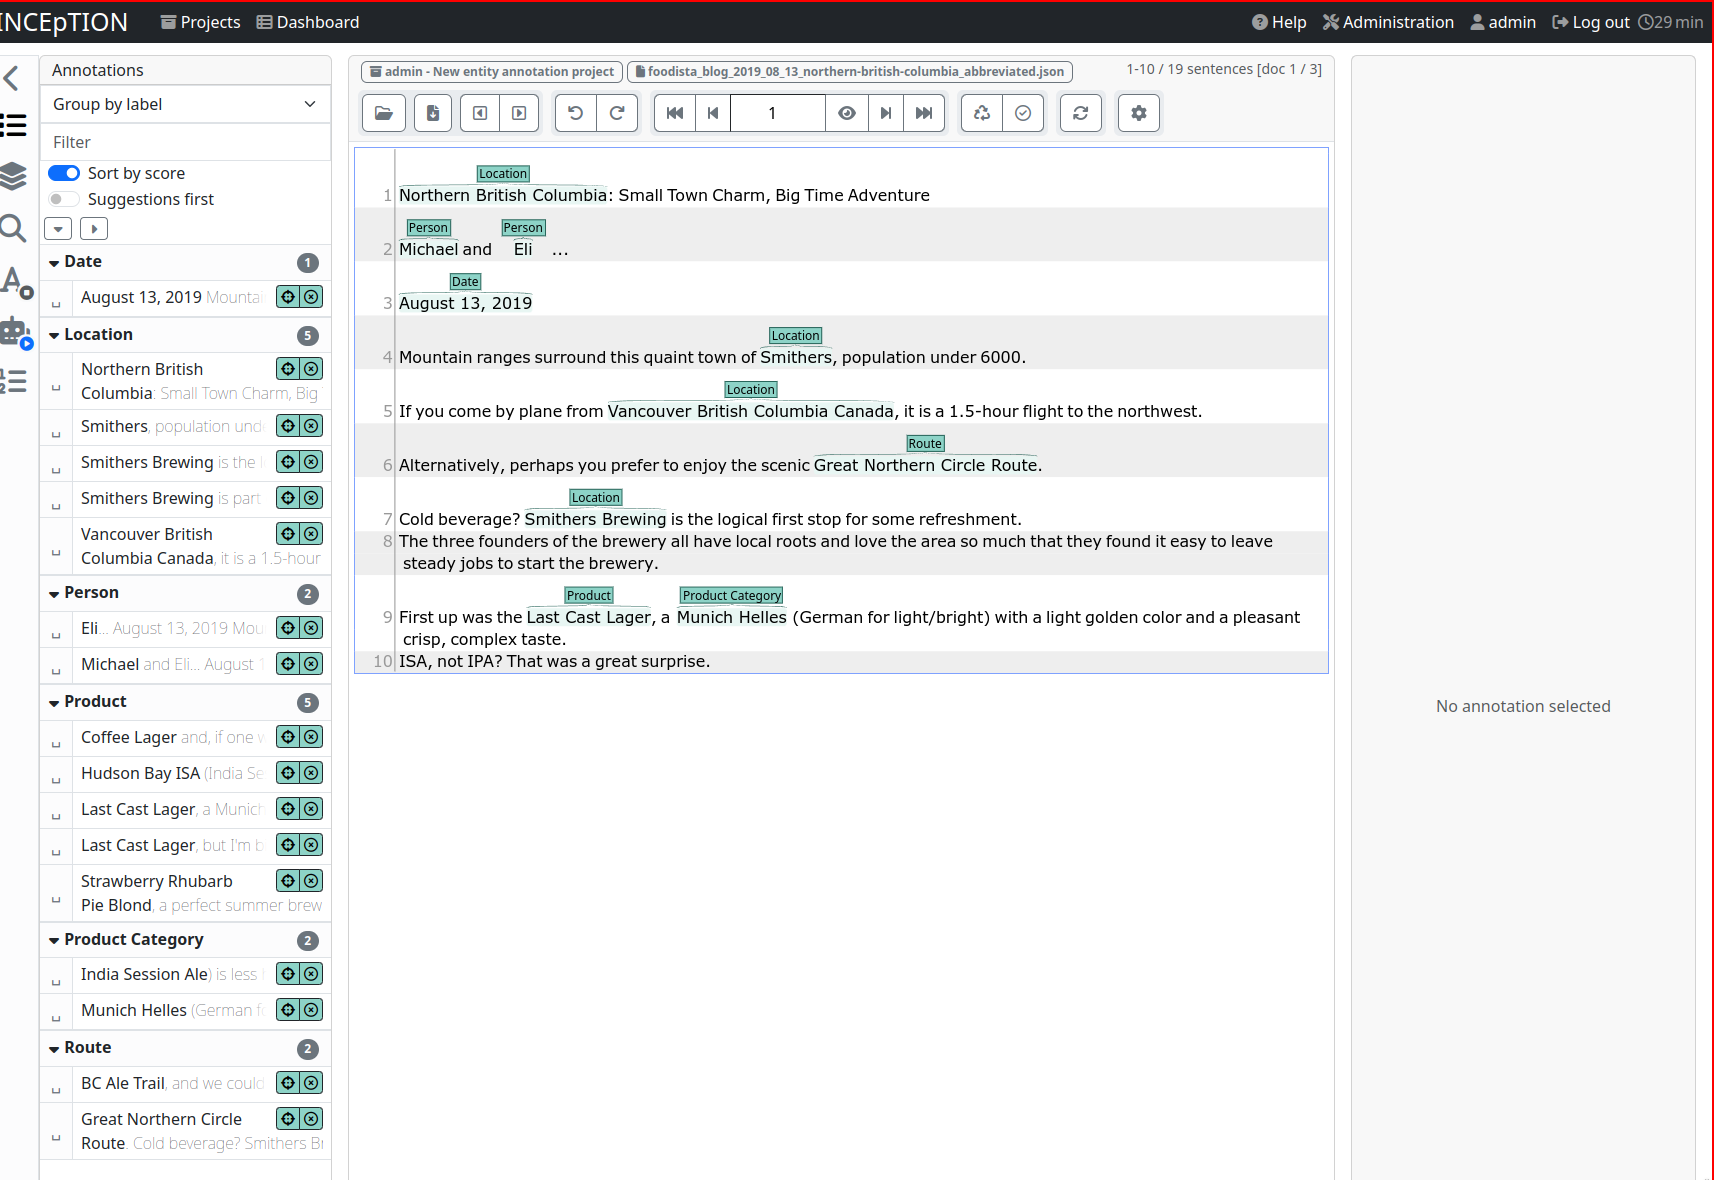Open the search sidebar magnifier icon
Viewport: 1714px width, 1180px height.
pyautogui.click(x=13, y=229)
